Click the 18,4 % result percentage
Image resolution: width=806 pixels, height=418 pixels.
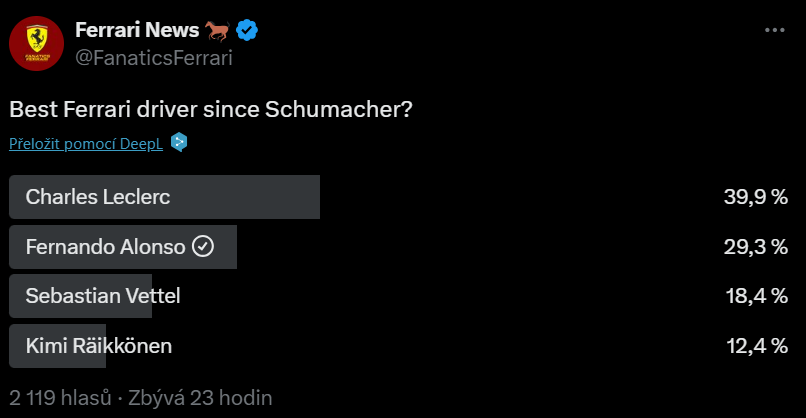(757, 296)
